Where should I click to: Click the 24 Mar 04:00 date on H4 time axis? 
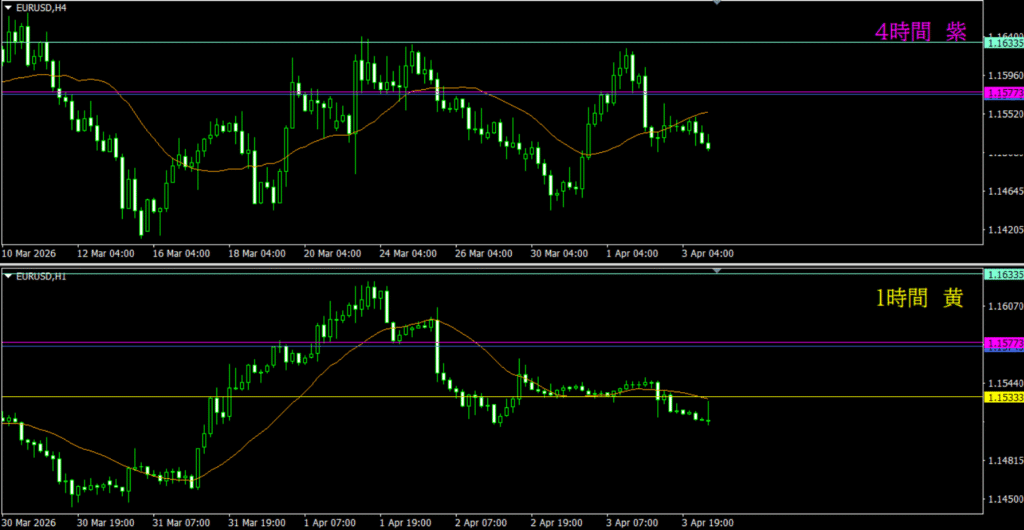point(407,253)
